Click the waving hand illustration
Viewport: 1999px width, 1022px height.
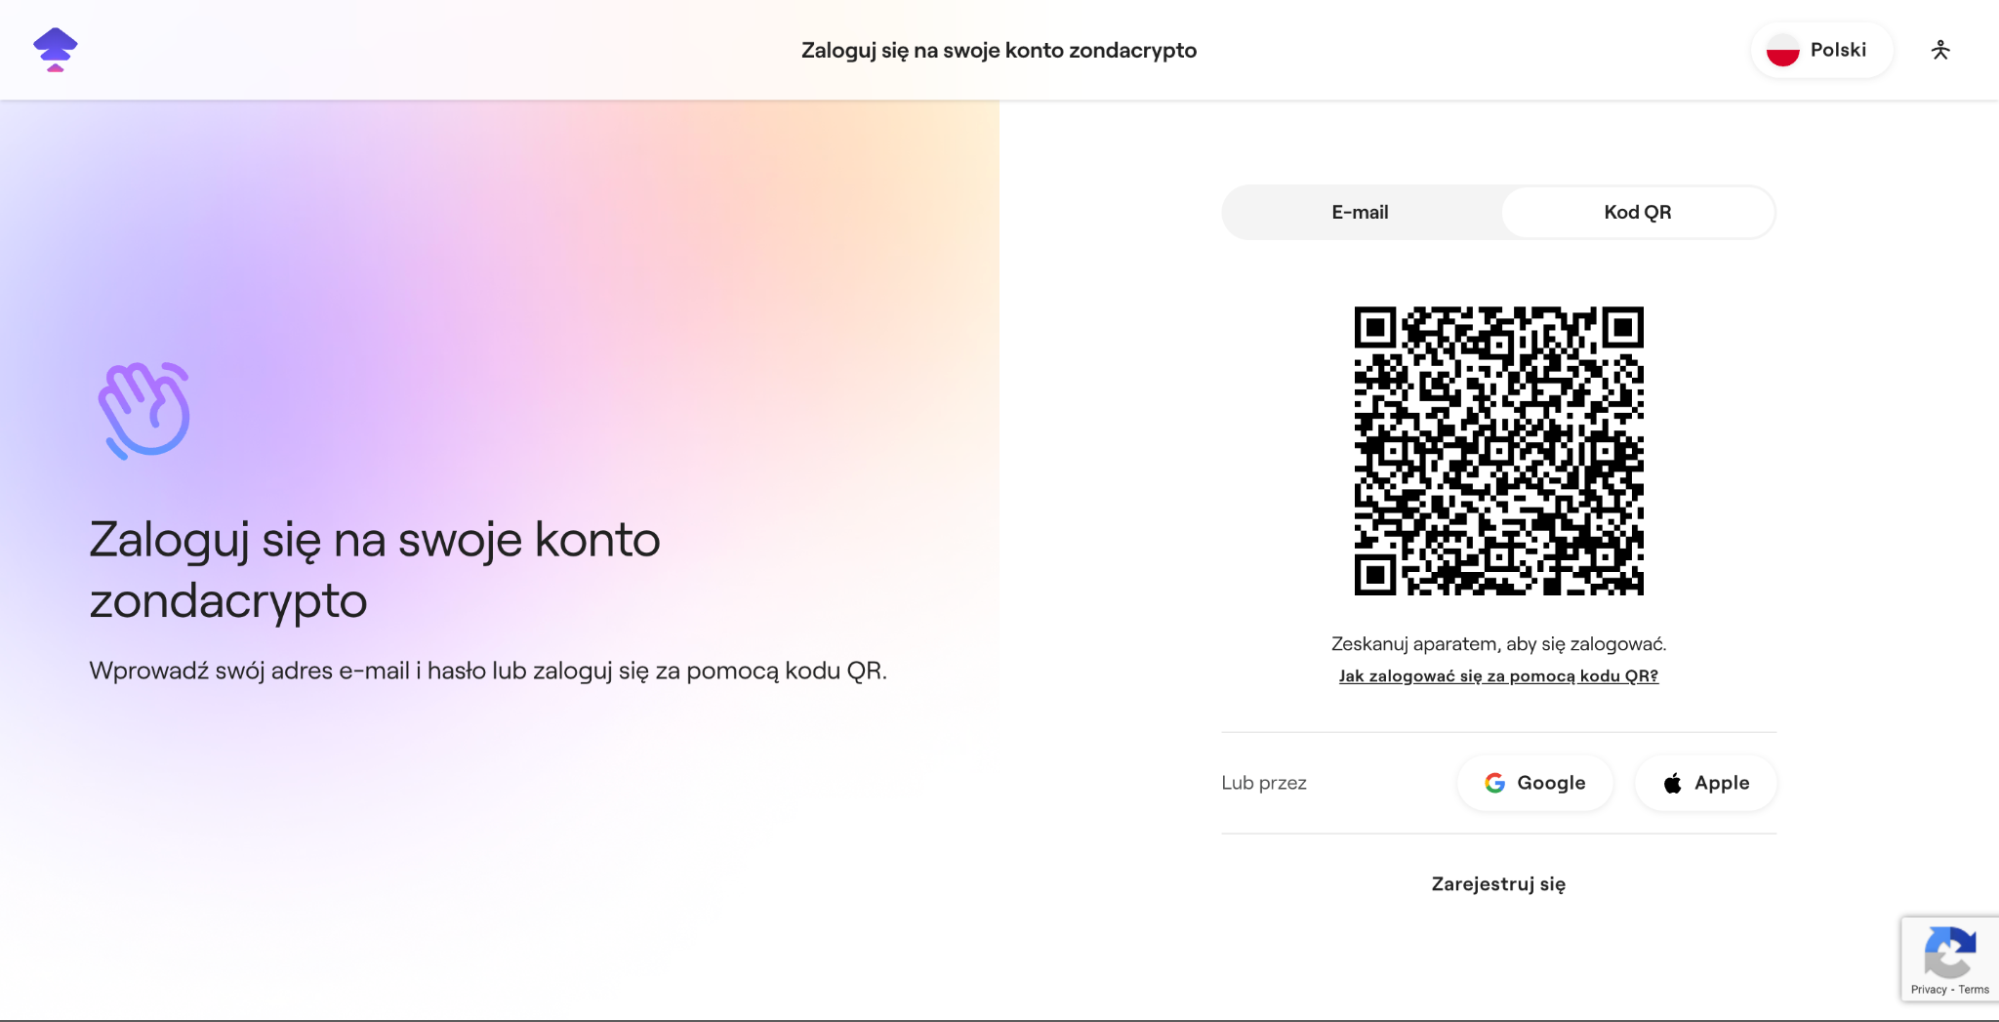tap(146, 410)
